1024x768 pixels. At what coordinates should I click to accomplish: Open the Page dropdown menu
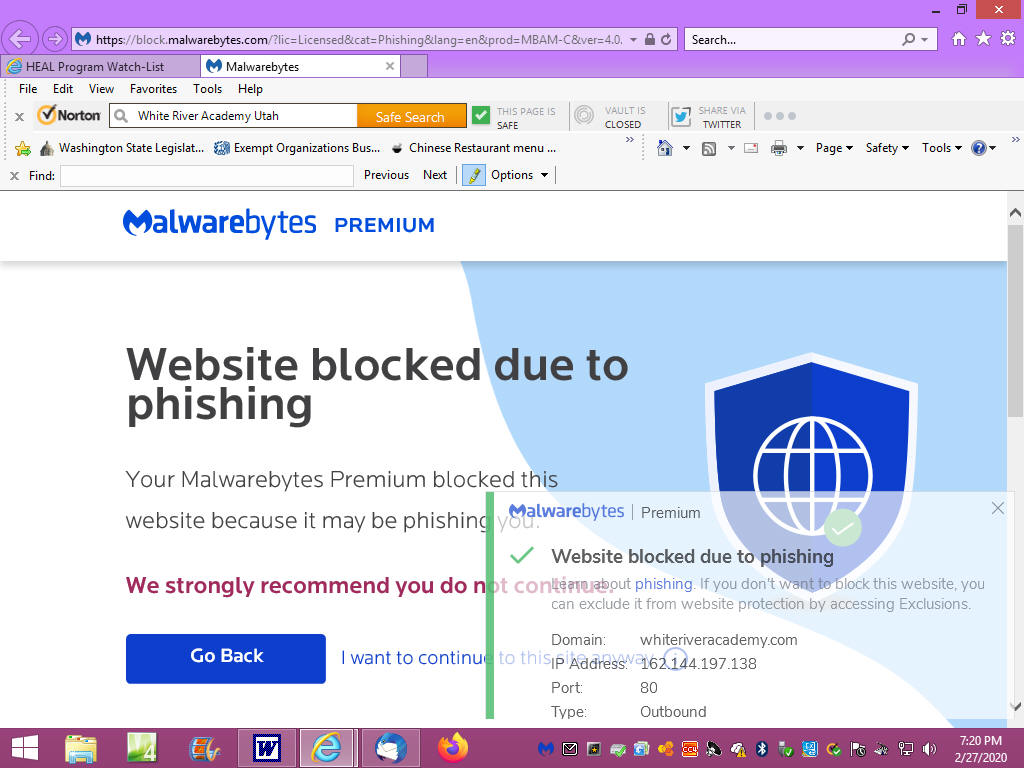pyautogui.click(x=834, y=148)
